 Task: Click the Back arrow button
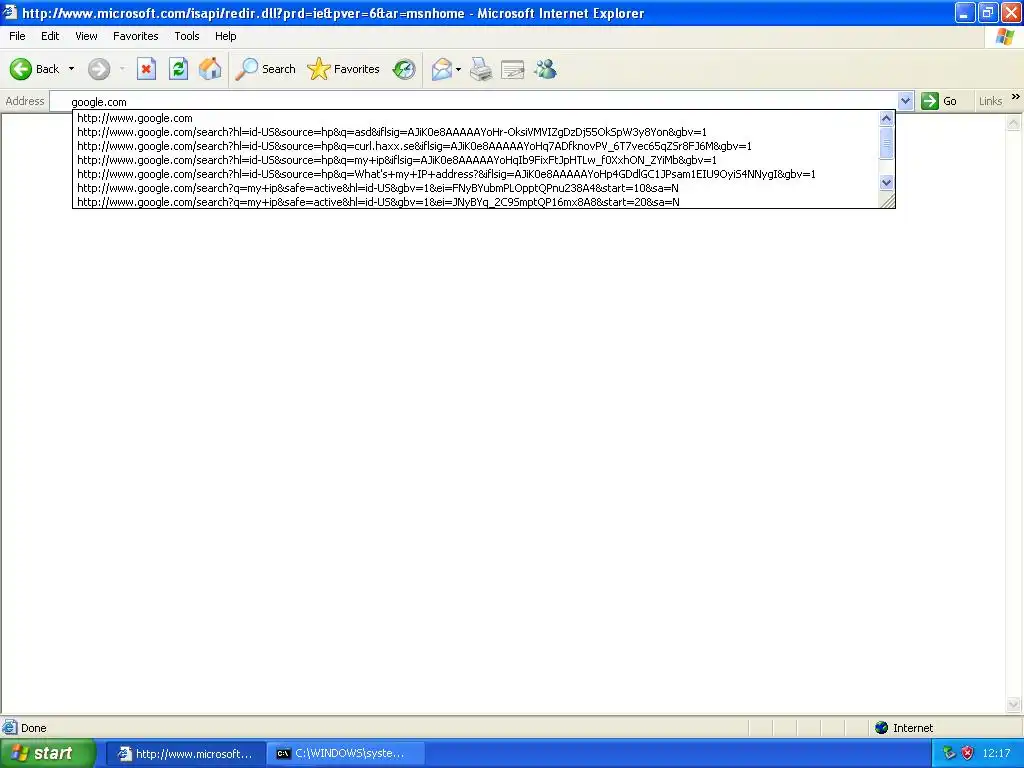[x=35, y=69]
